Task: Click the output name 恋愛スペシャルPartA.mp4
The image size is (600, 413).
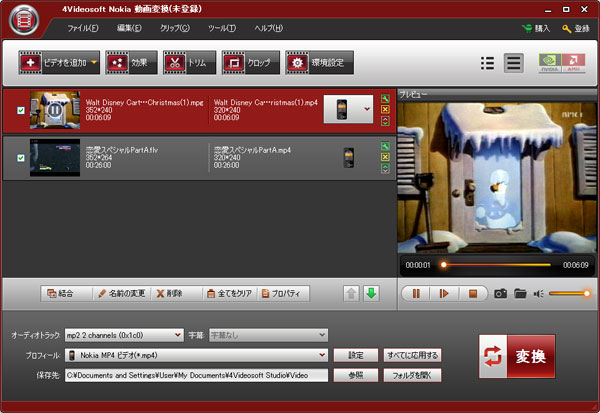Action: 252,150
